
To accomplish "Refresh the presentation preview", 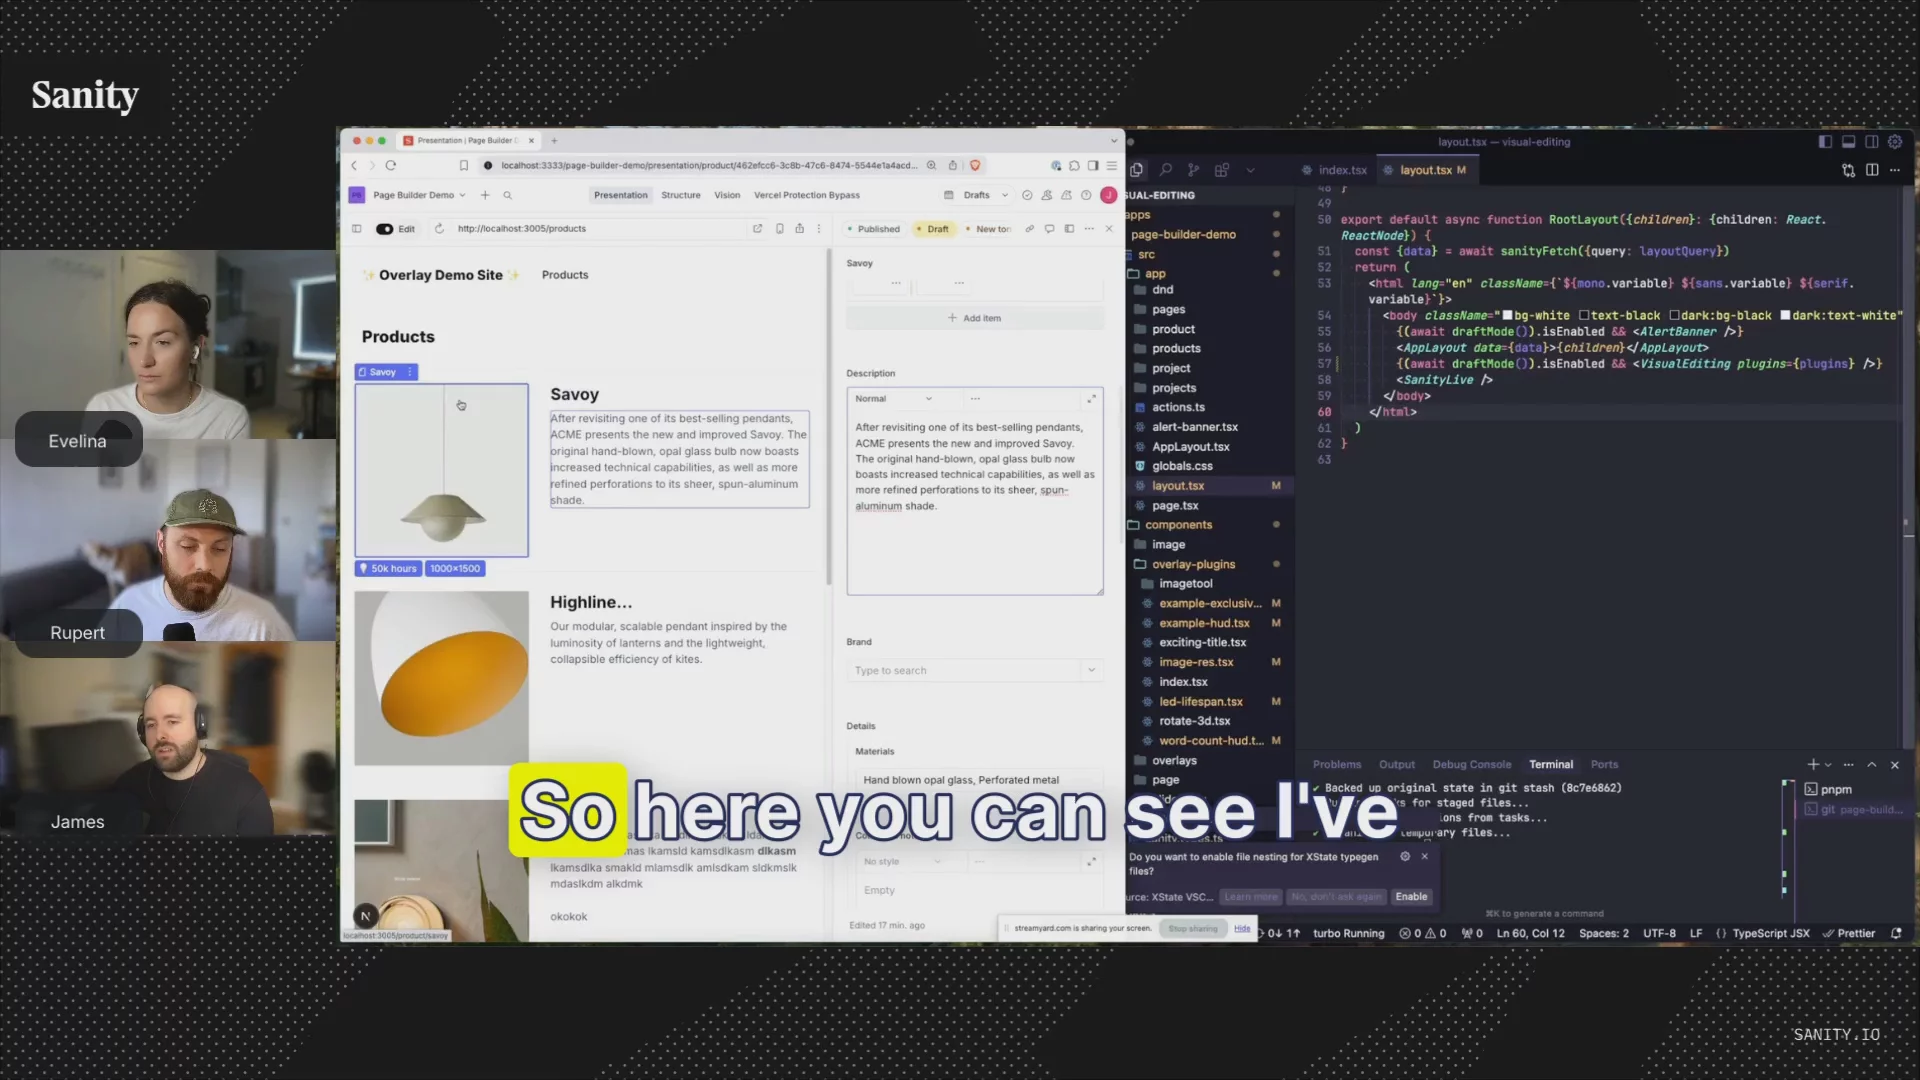I will tap(439, 229).
